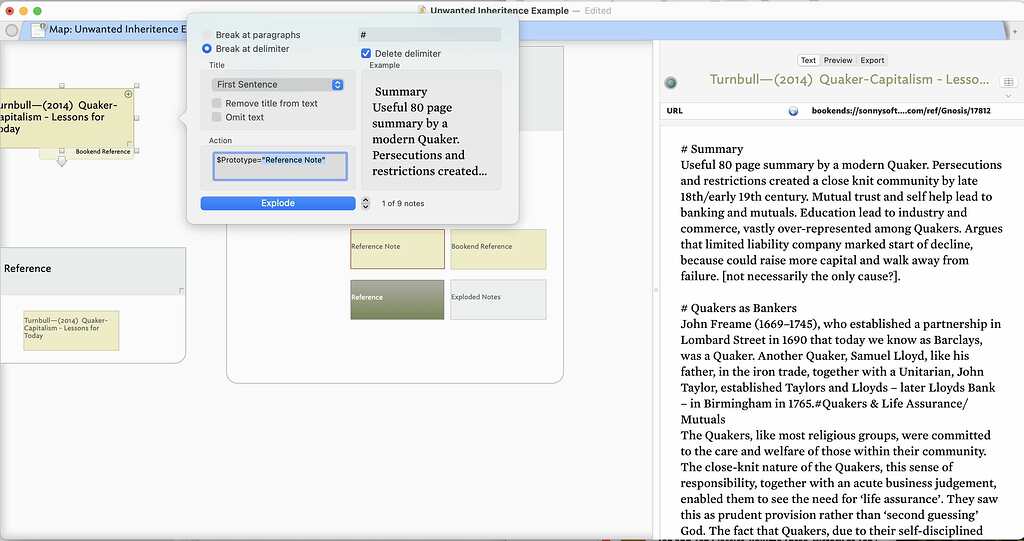Screen dimensions: 1024x541
Task: Click the displayed attributes table icon
Action: (x=1007, y=82)
